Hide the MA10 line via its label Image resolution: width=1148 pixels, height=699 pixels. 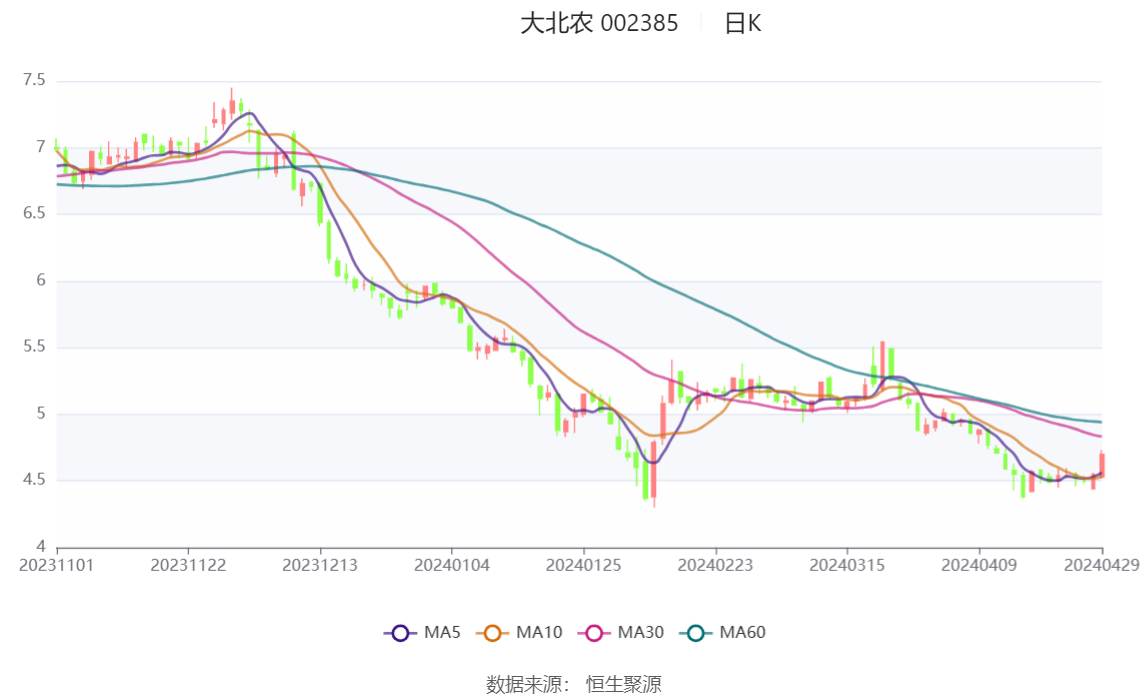coord(539,632)
